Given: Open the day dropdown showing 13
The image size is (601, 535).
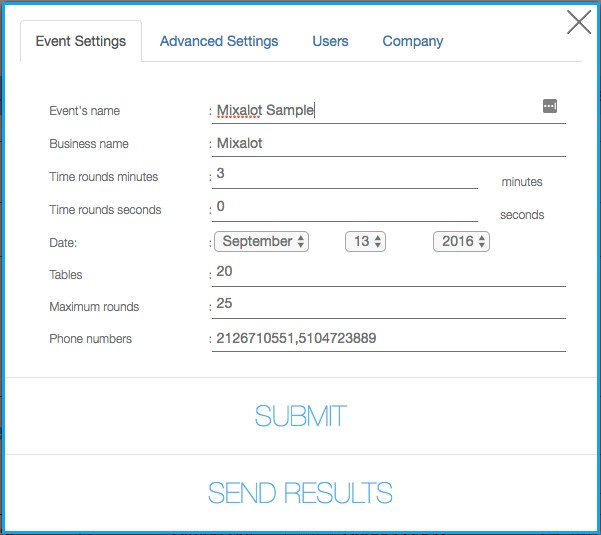Looking at the screenshot, I should tap(365, 241).
